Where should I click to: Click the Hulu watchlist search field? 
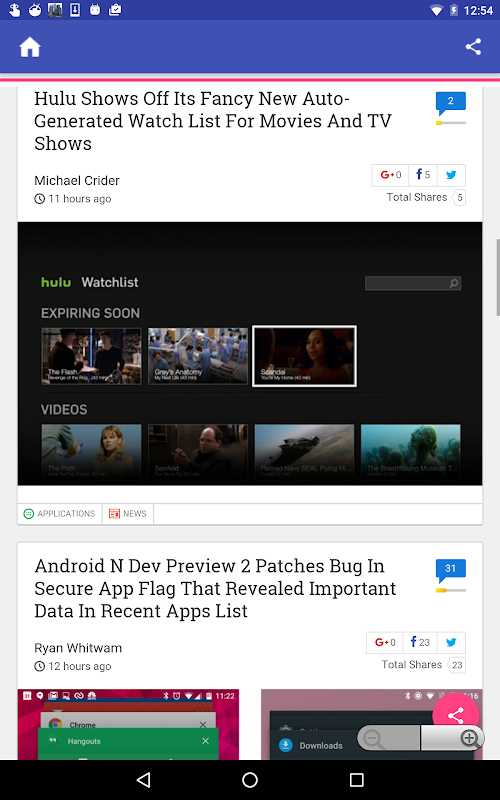[x=413, y=283]
